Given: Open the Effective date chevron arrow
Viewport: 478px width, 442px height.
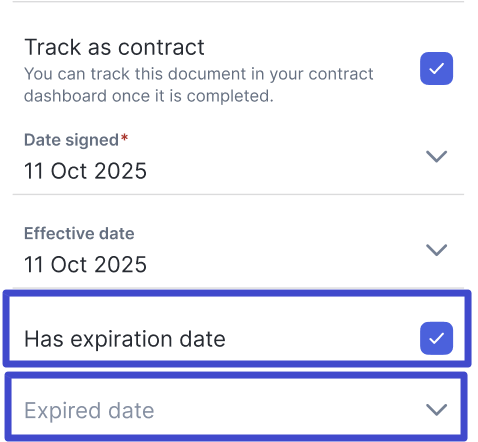Looking at the screenshot, I should pyautogui.click(x=436, y=250).
